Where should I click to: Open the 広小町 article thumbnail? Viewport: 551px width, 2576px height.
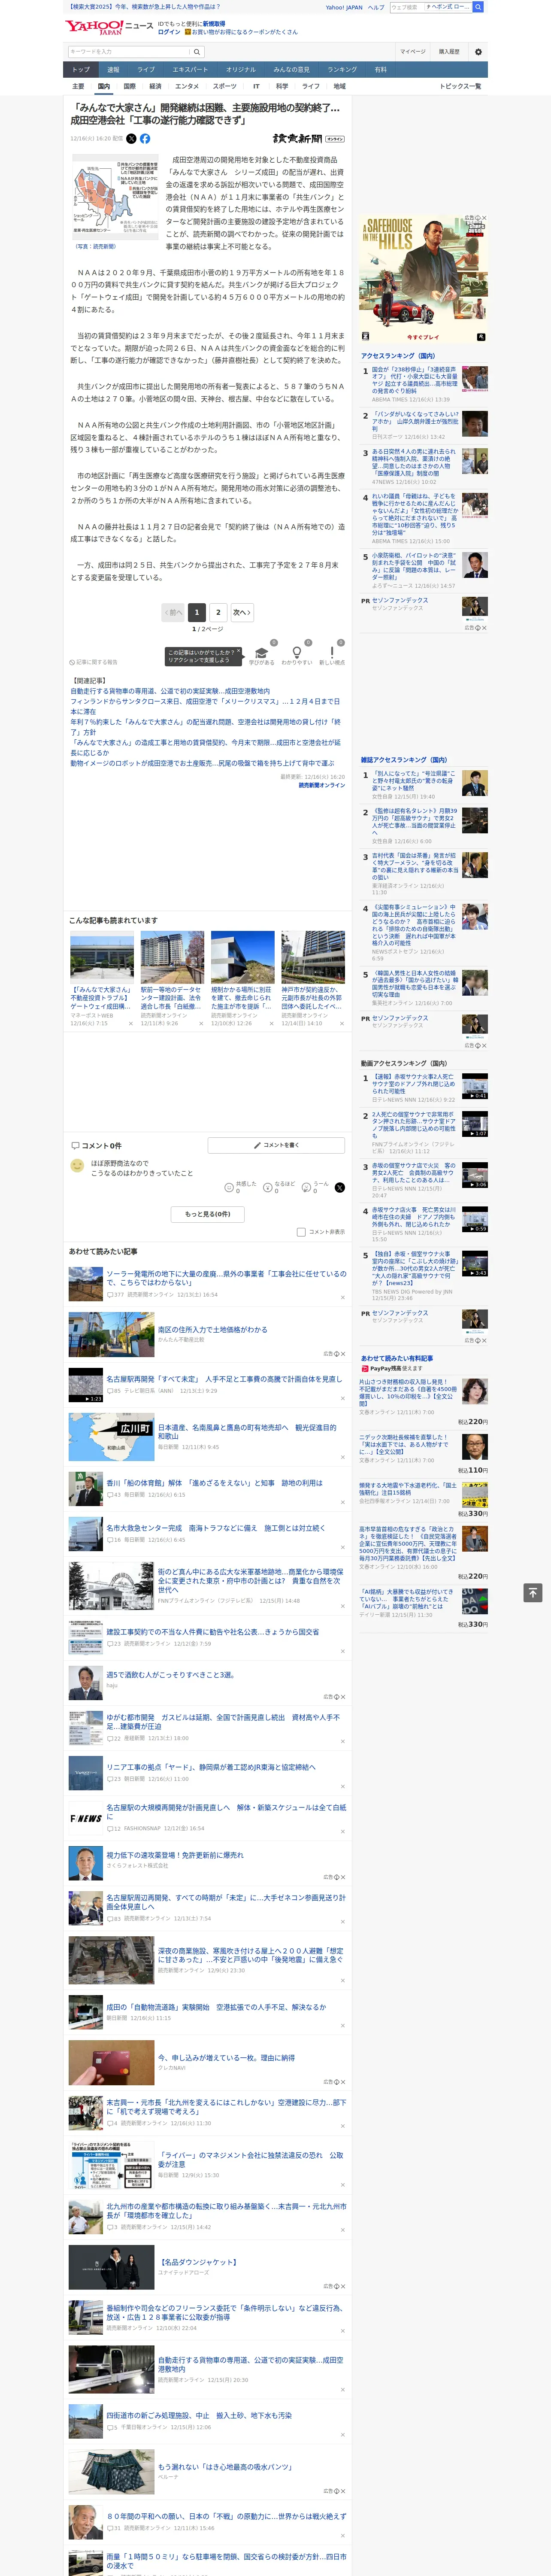[111, 1437]
